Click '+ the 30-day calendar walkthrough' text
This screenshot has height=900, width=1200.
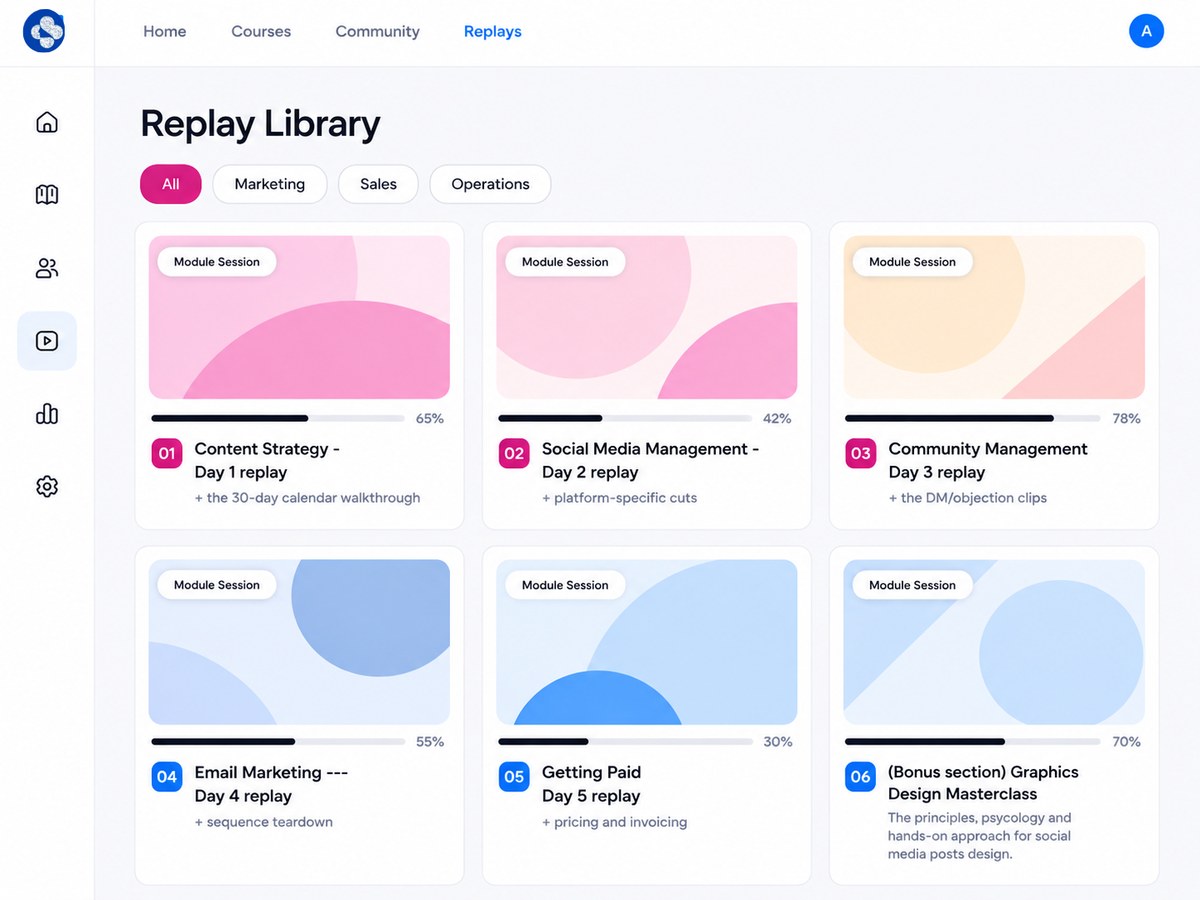point(307,498)
